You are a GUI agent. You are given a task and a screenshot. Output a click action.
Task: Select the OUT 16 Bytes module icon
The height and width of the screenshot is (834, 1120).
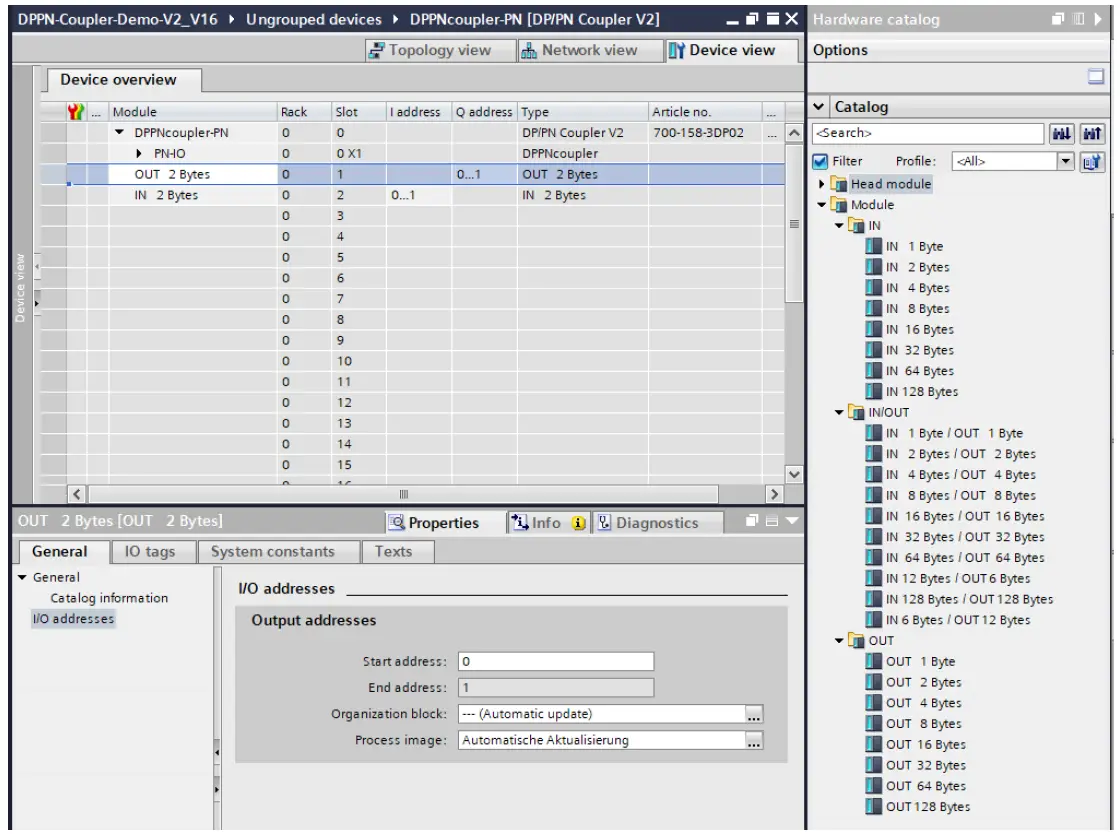873,745
